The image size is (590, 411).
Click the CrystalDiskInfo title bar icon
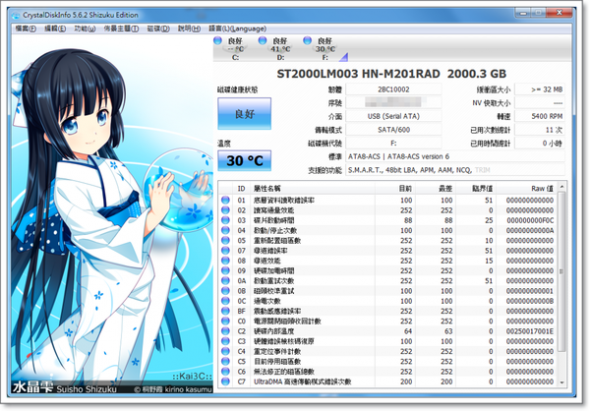(16, 15)
